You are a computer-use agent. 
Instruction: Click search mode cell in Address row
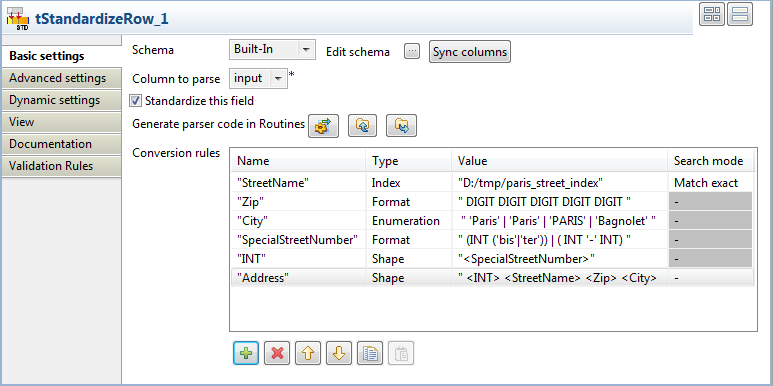coord(711,278)
